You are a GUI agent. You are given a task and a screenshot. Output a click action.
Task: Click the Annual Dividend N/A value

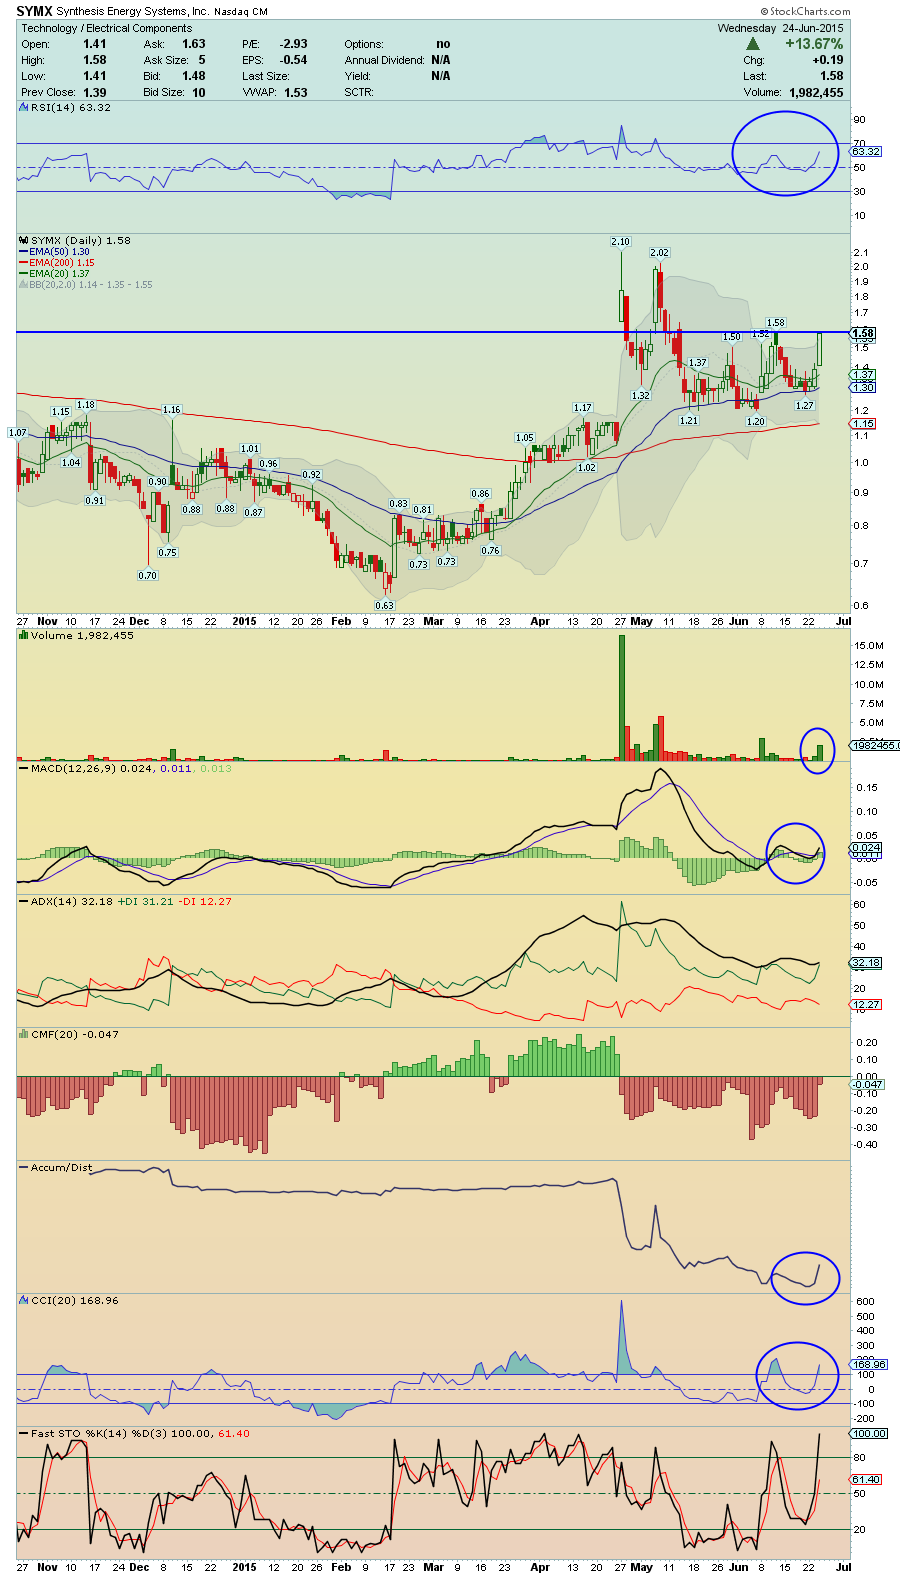440,60
